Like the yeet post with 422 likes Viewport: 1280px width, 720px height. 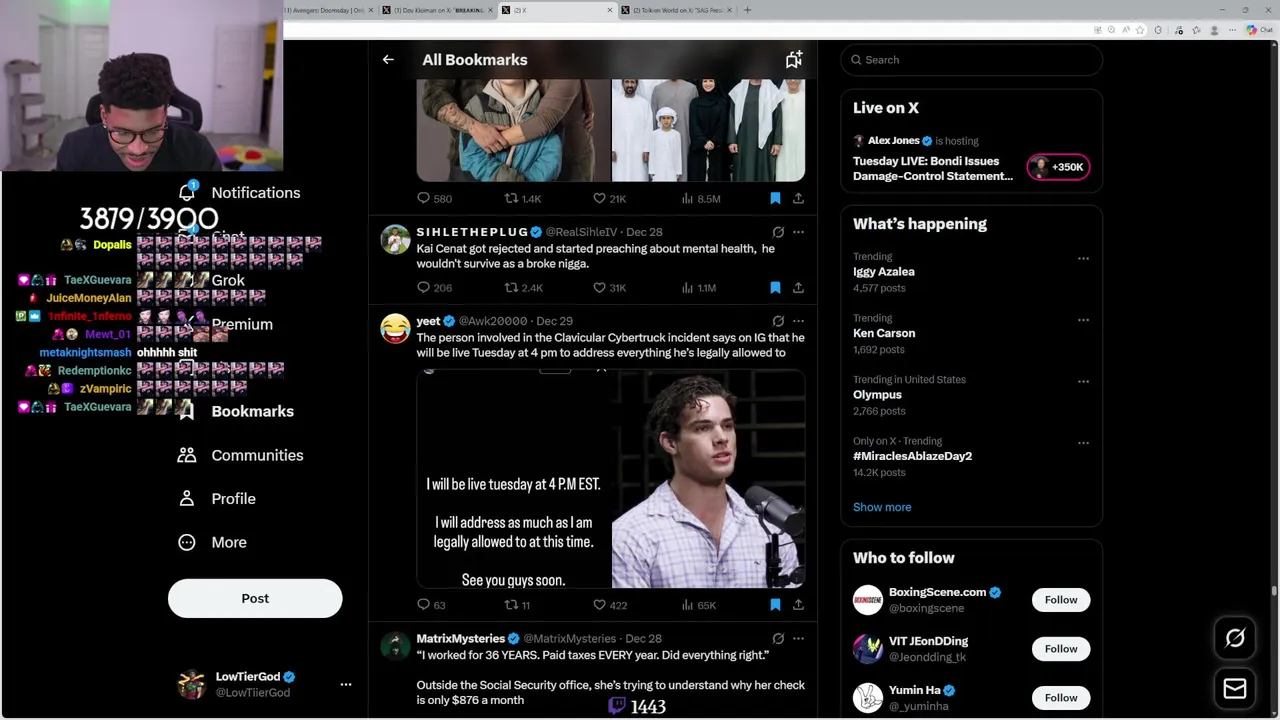point(599,605)
